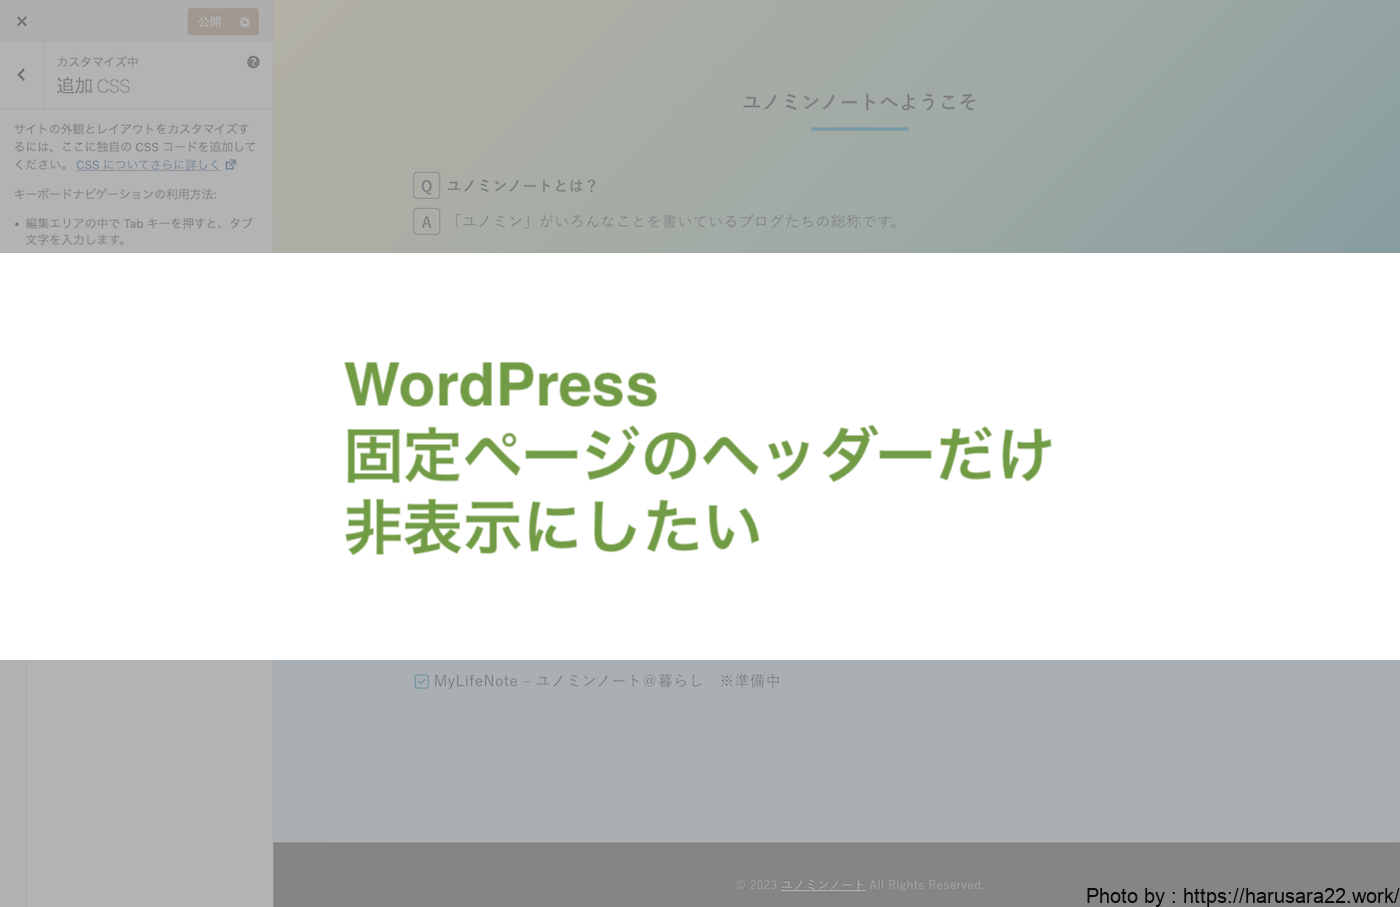The image size is (1400, 907).
Task: Click the ユノミンノートとは？ question text
Action: (x=522, y=186)
